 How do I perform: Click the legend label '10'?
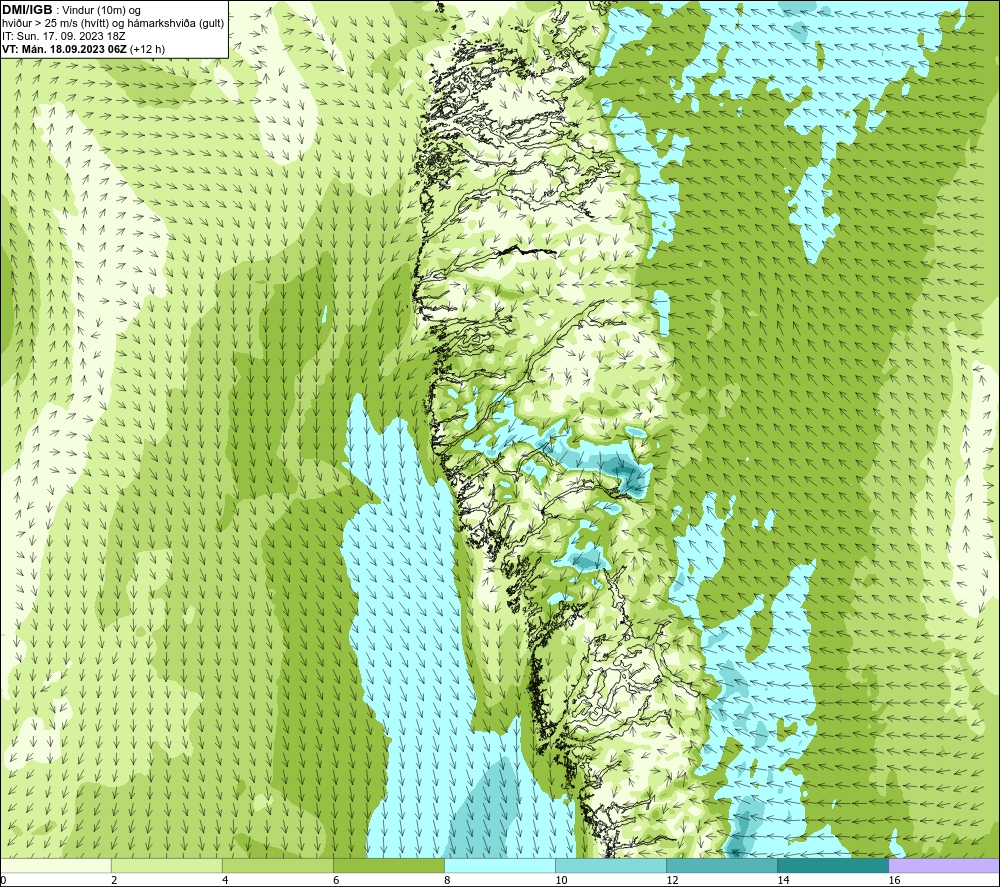[561, 881]
